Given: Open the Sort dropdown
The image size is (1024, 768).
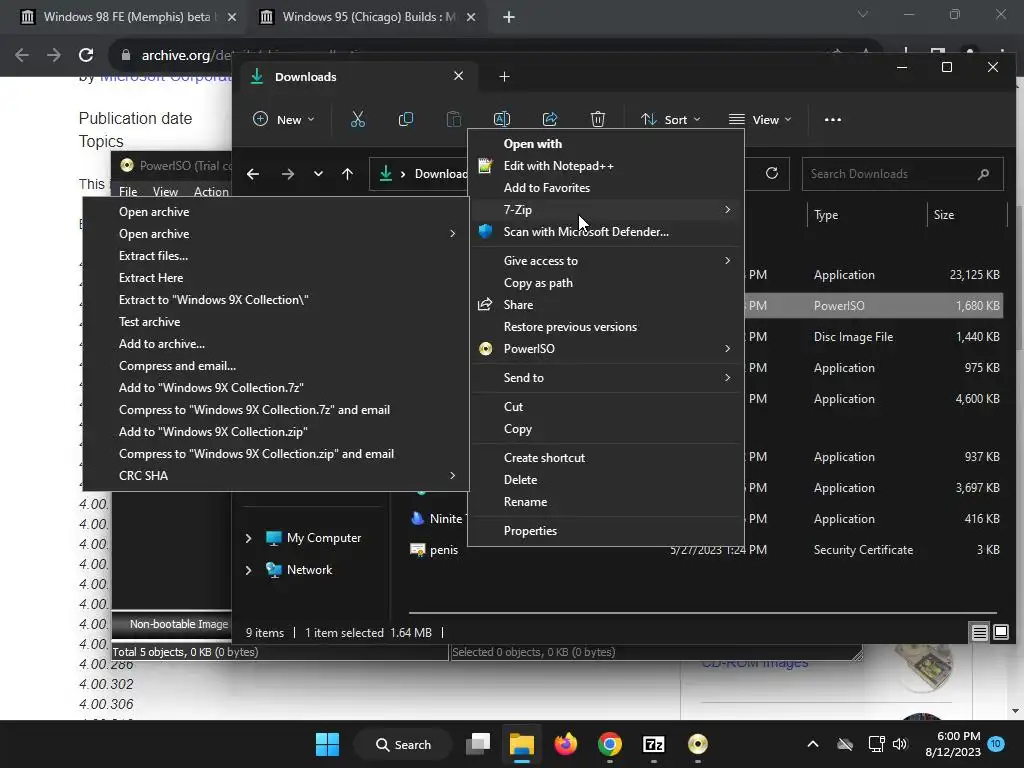Looking at the screenshot, I should click(x=671, y=120).
